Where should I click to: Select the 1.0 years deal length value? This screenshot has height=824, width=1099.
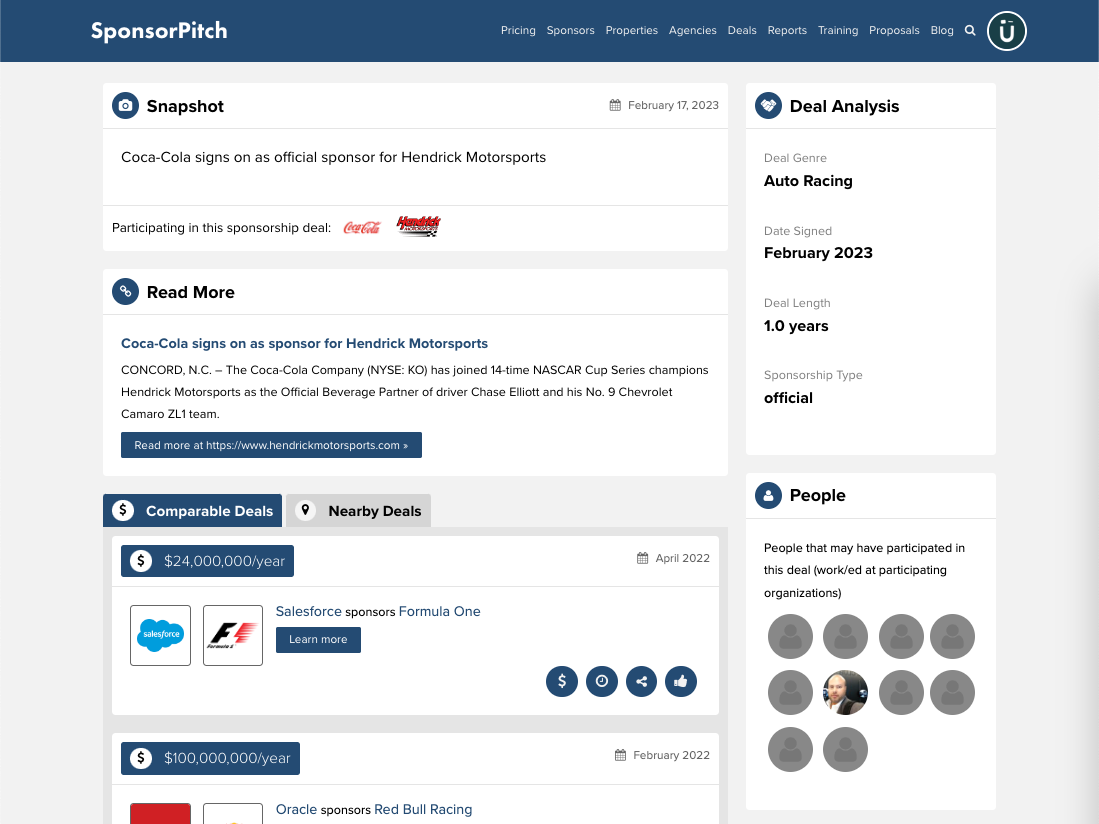pyautogui.click(x=796, y=326)
